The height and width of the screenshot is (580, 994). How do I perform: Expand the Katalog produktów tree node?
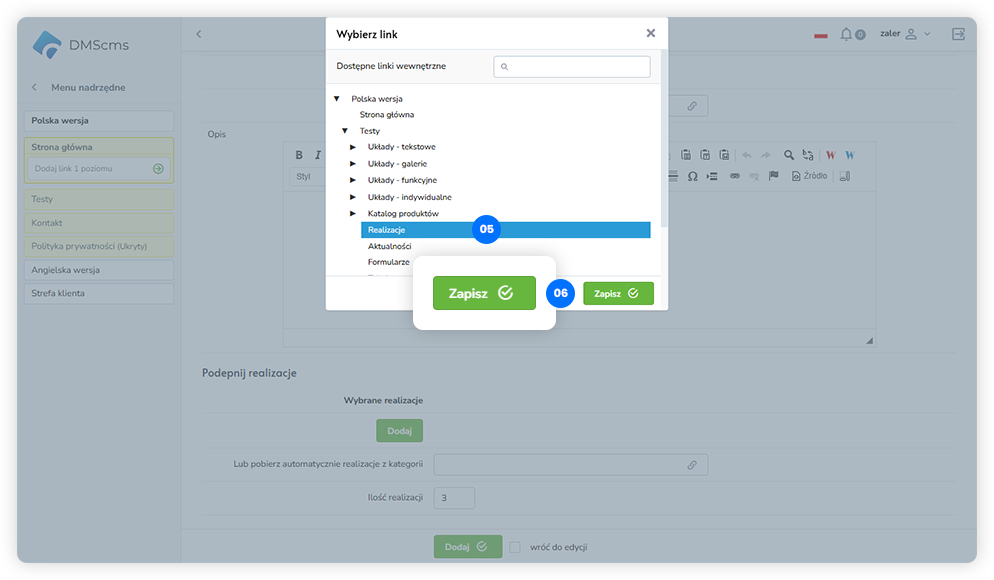[x=353, y=214]
